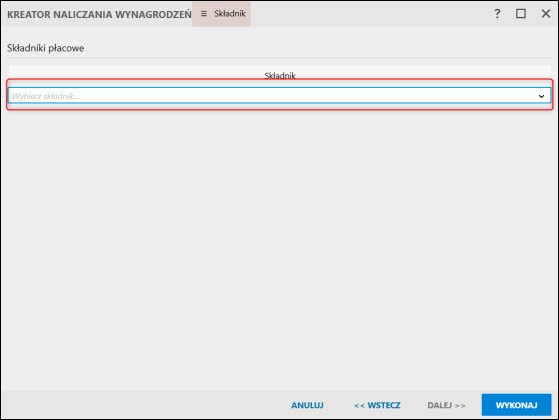
Task: Go back with the Wstecz button
Action: (x=377, y=405)
